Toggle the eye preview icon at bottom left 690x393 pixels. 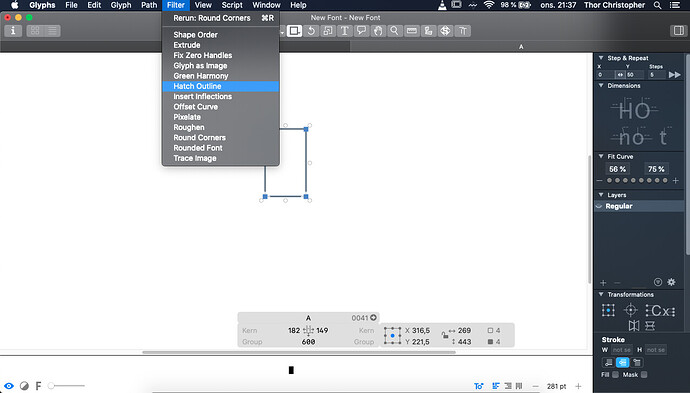pyautogui.click(x=9, y=386)
